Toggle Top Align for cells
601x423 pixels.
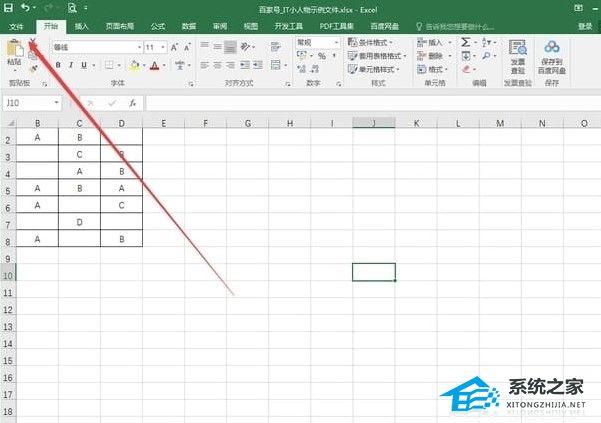click(x=205, y=47)
